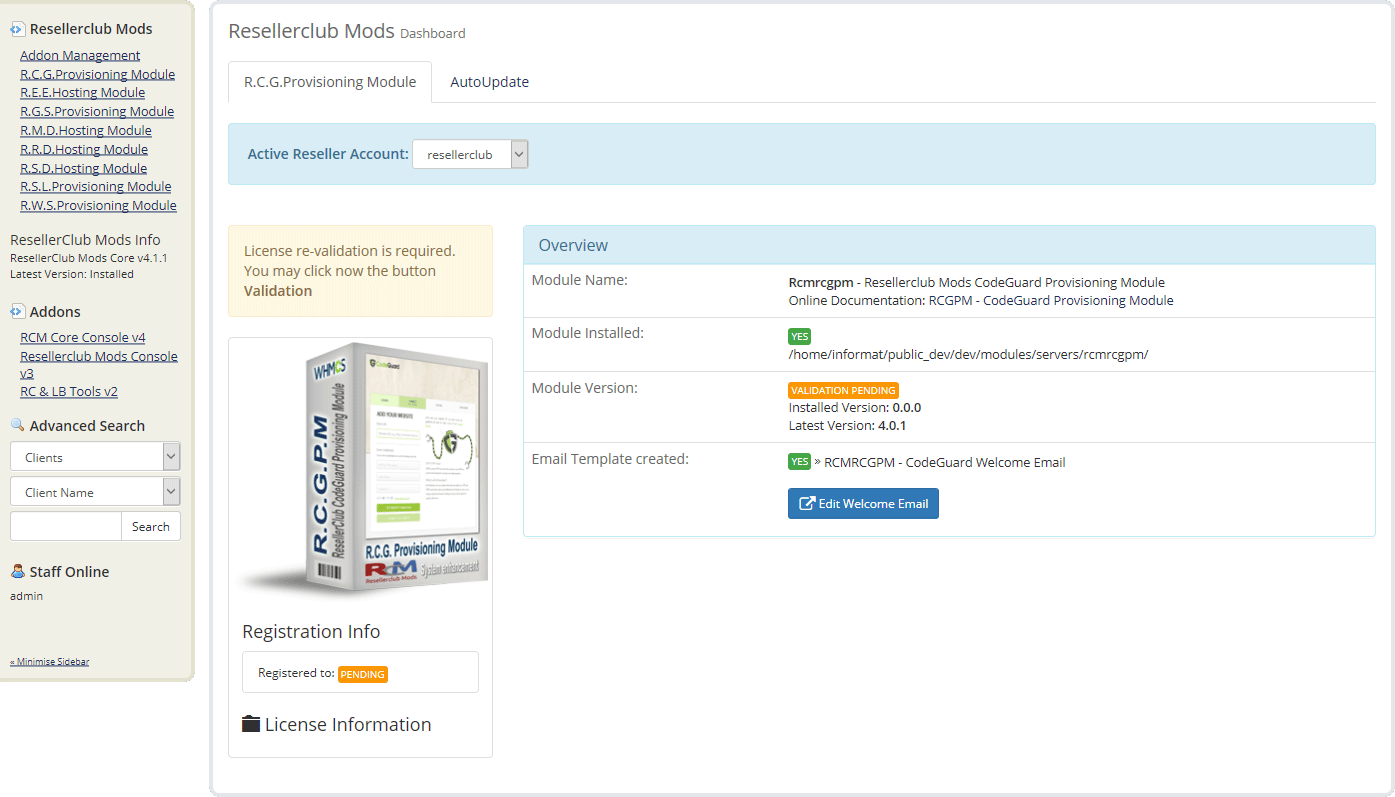This screenshot has width=1395, height=797.
Task: Open R.M.D.Hosting Module link
Action: [x=86, y=130]
